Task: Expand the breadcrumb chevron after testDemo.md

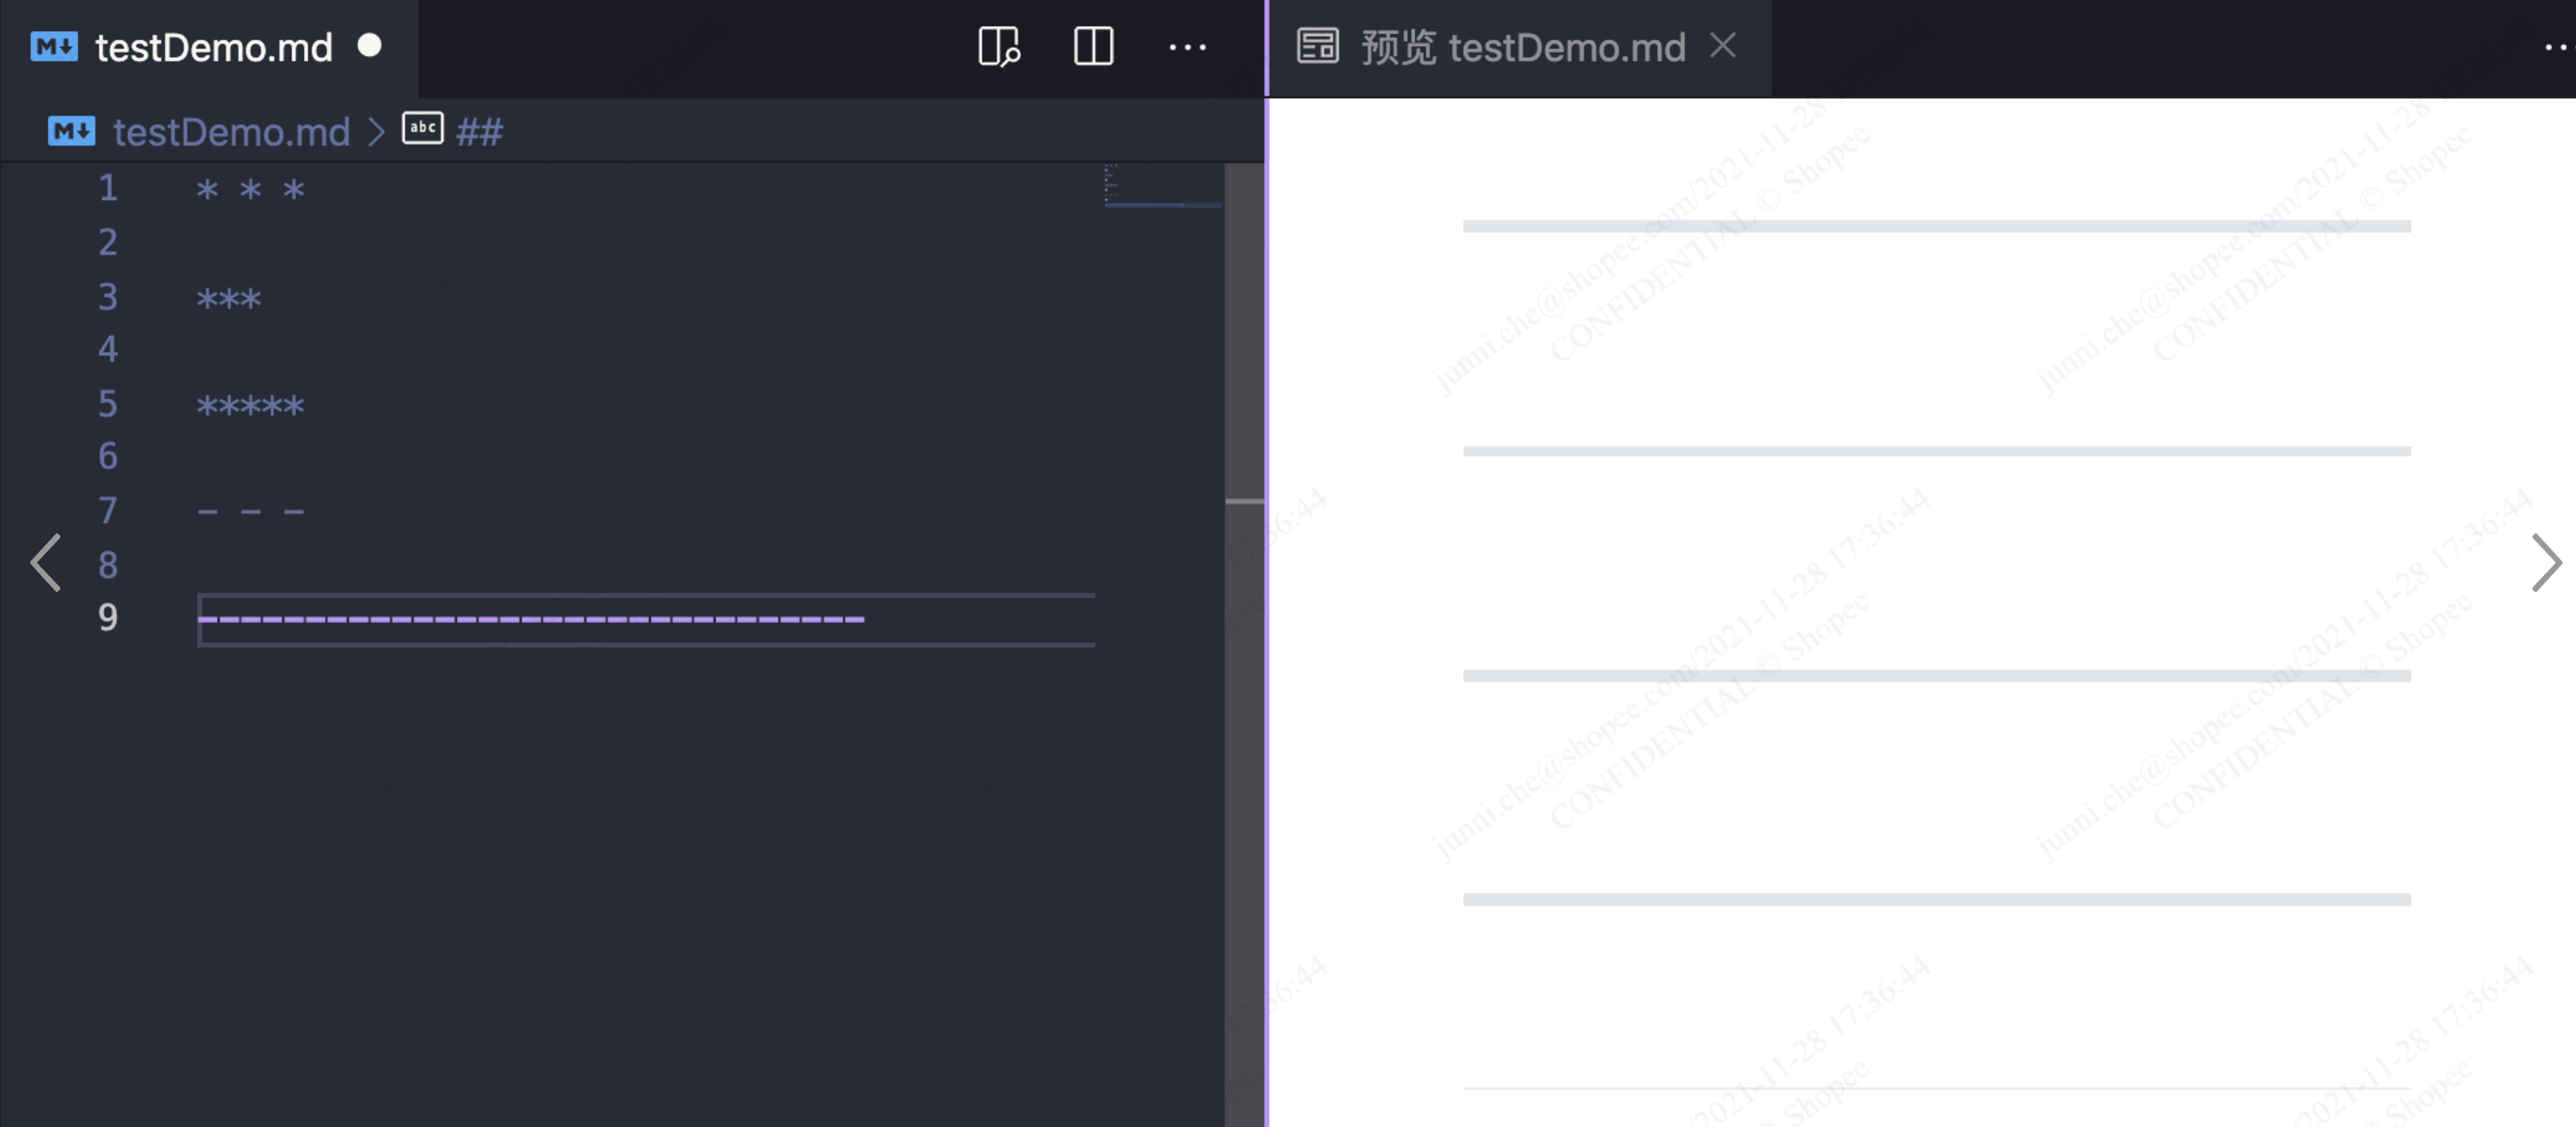Action: [x=376, y=131]
